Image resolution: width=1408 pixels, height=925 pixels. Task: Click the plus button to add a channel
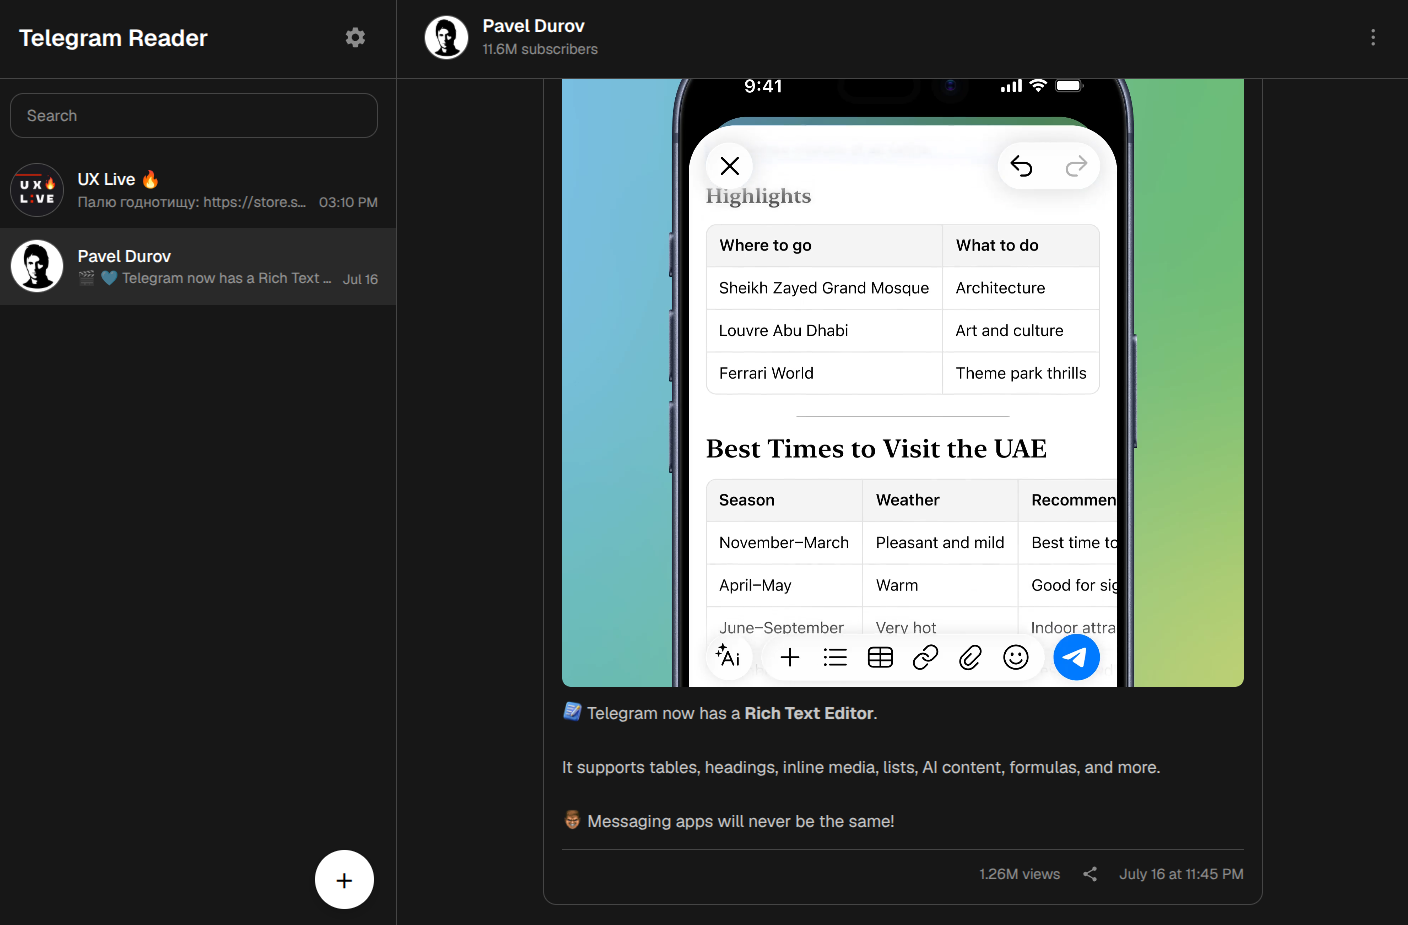point(344,880)
